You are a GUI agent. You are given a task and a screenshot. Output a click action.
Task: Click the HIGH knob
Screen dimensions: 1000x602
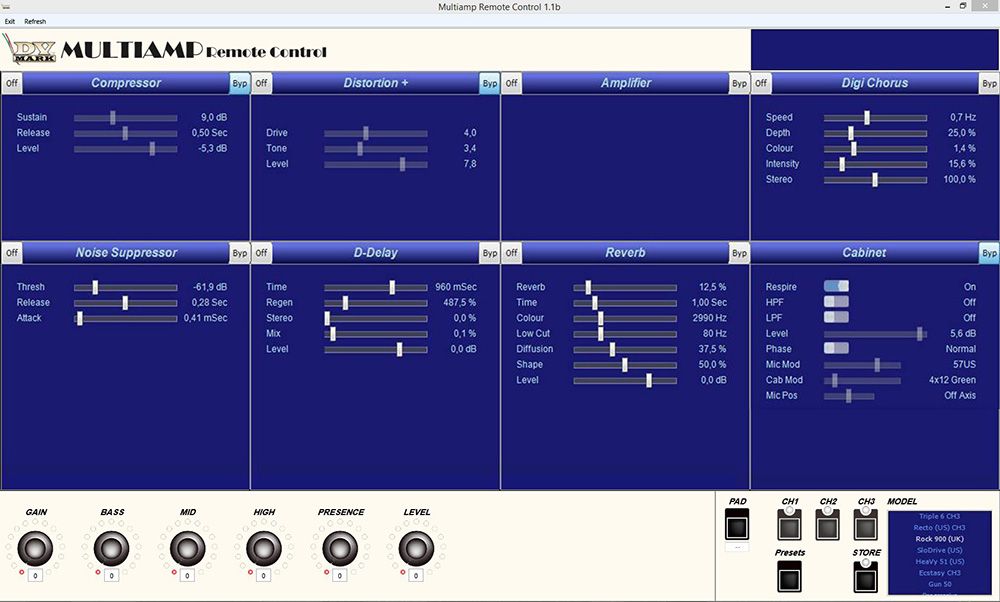[264, 548]
